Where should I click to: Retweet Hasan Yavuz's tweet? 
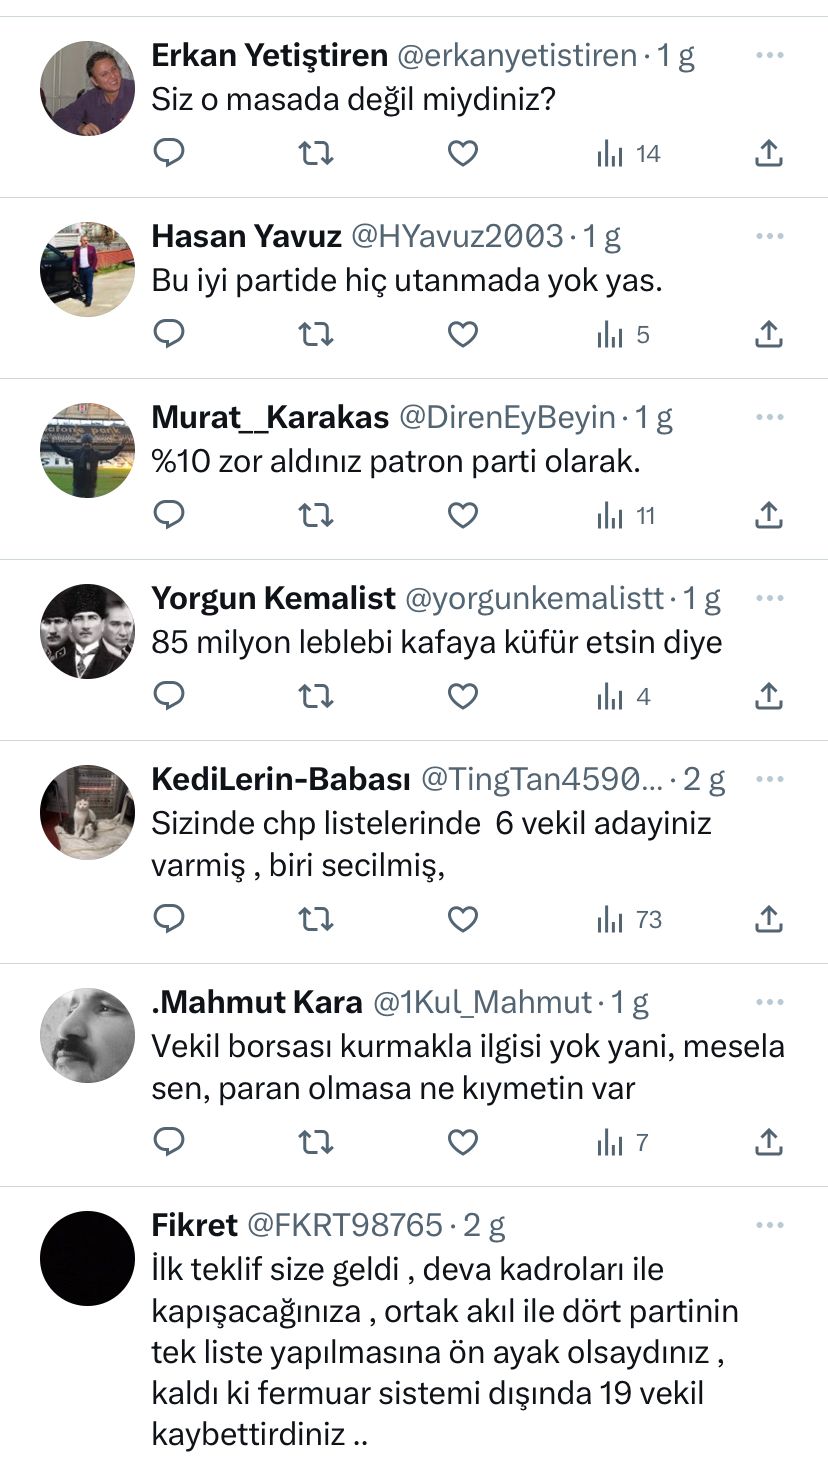[316, 334]
